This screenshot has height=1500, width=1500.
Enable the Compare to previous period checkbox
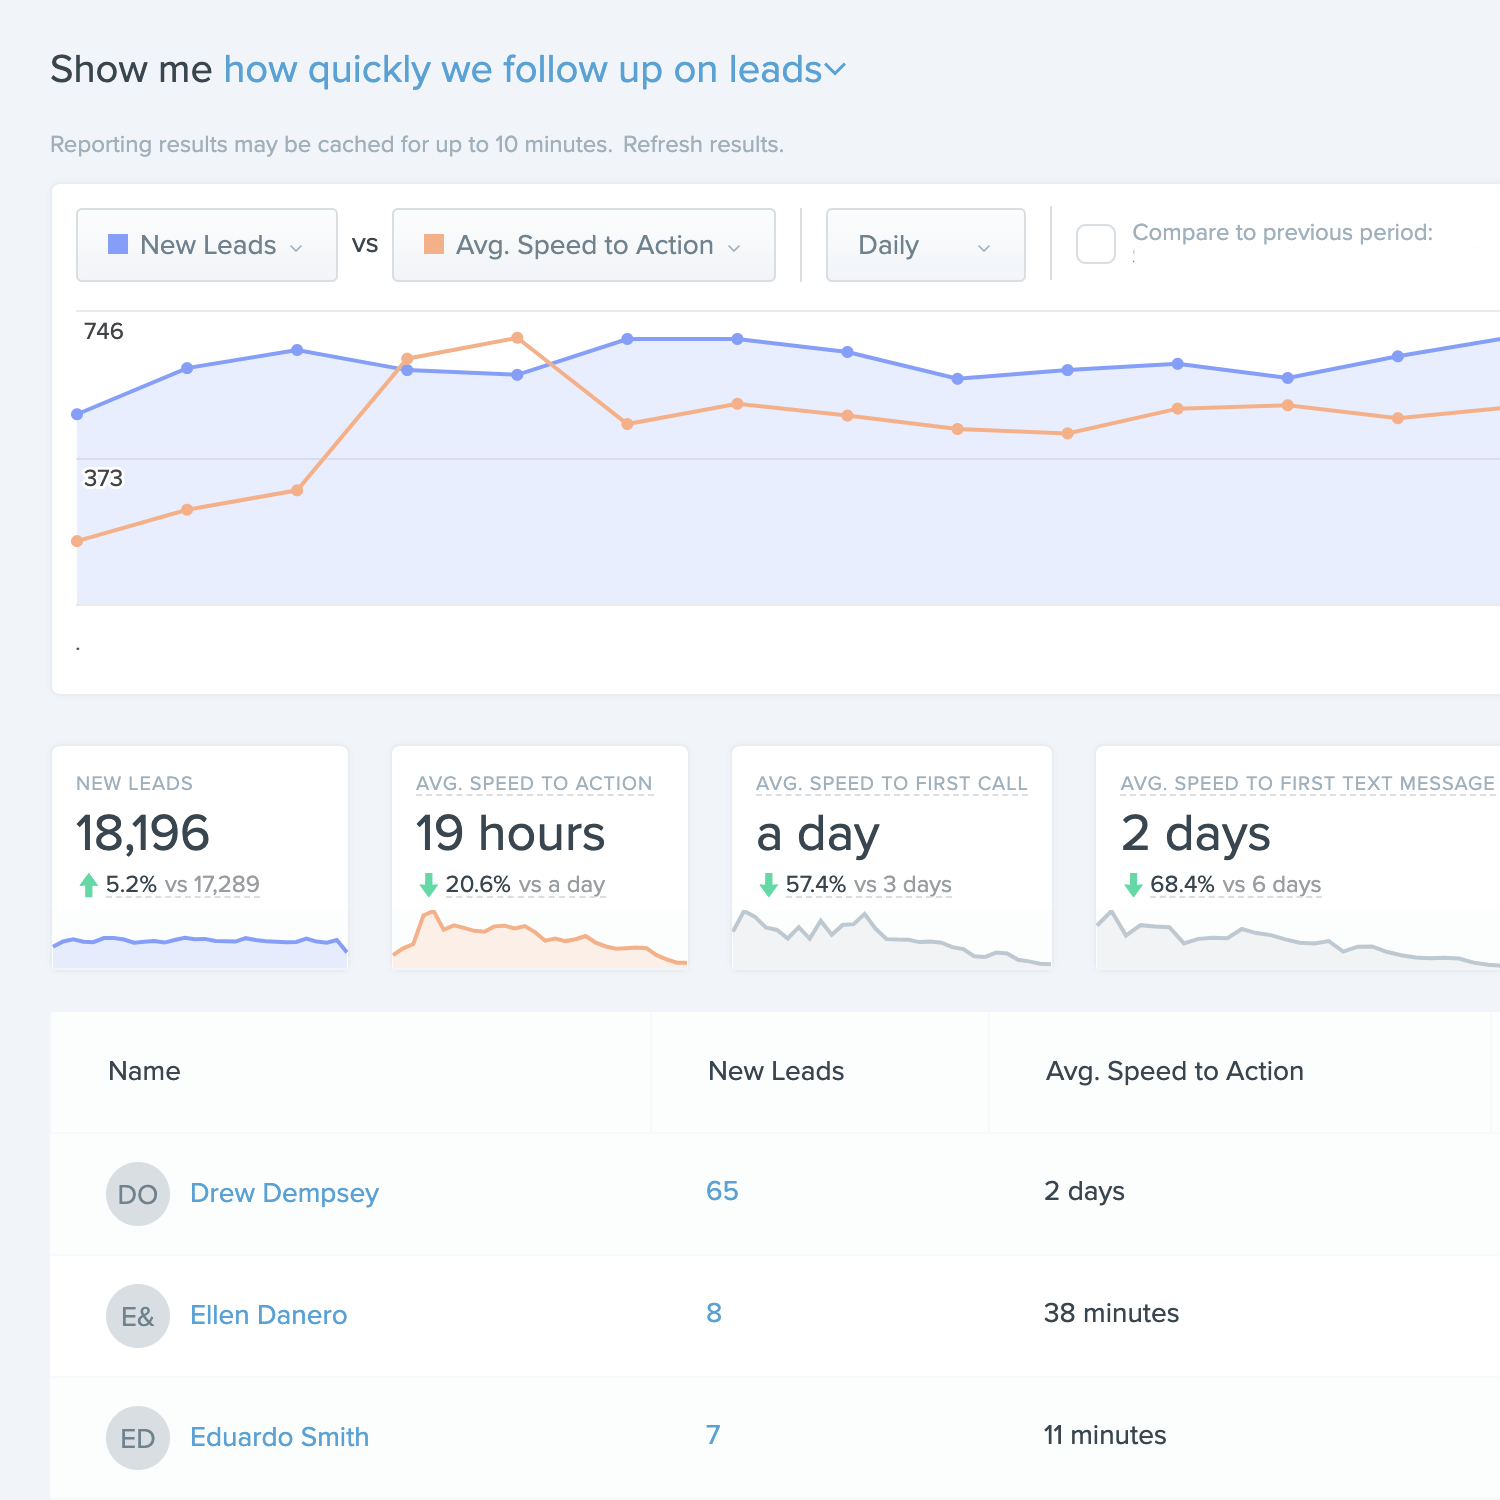tap(1096, 244)
